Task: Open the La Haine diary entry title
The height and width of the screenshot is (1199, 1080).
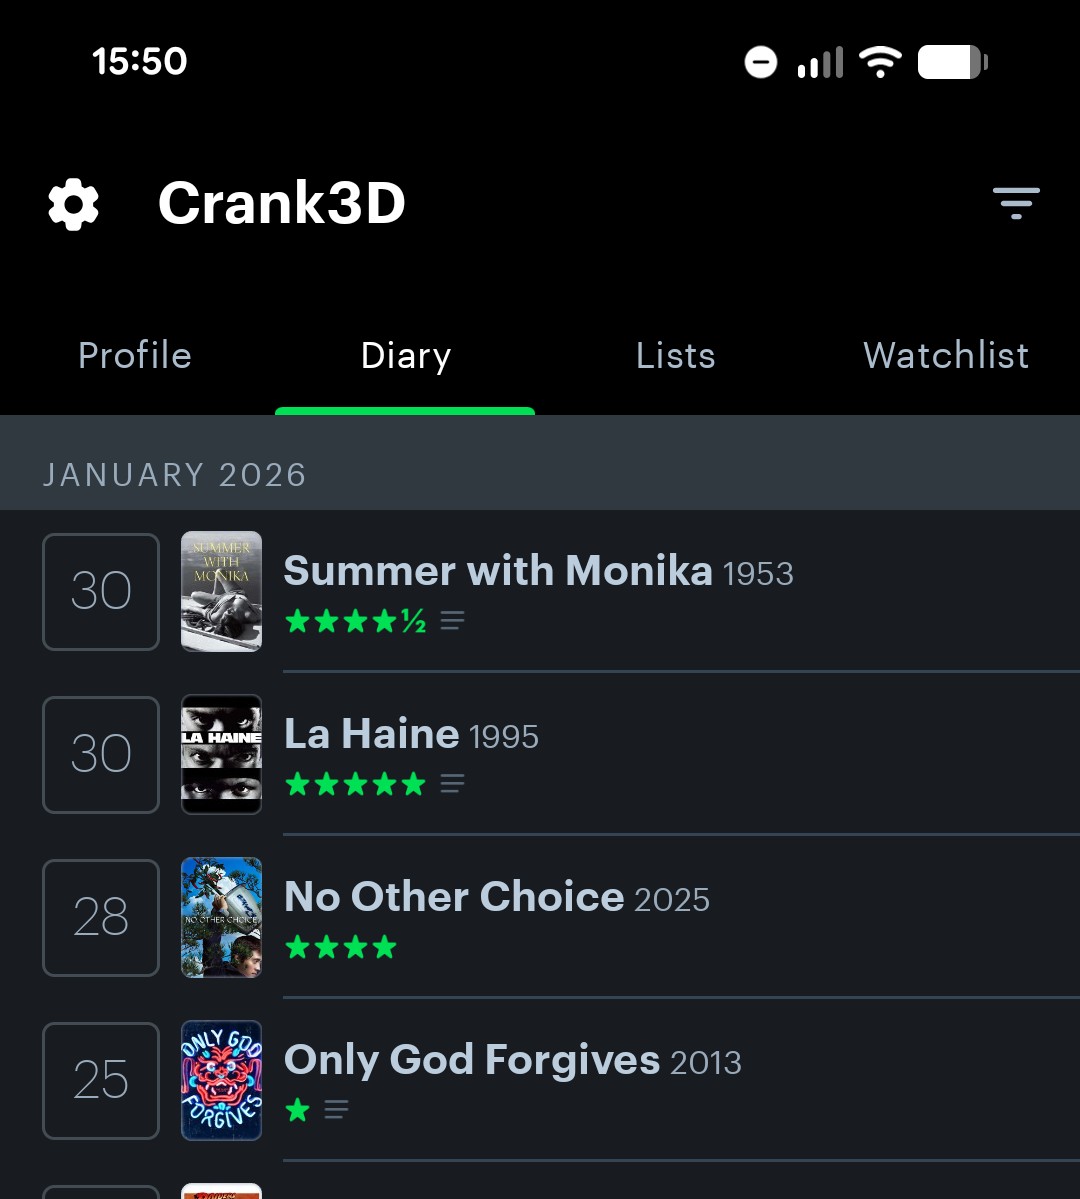Action: point(372,734)
